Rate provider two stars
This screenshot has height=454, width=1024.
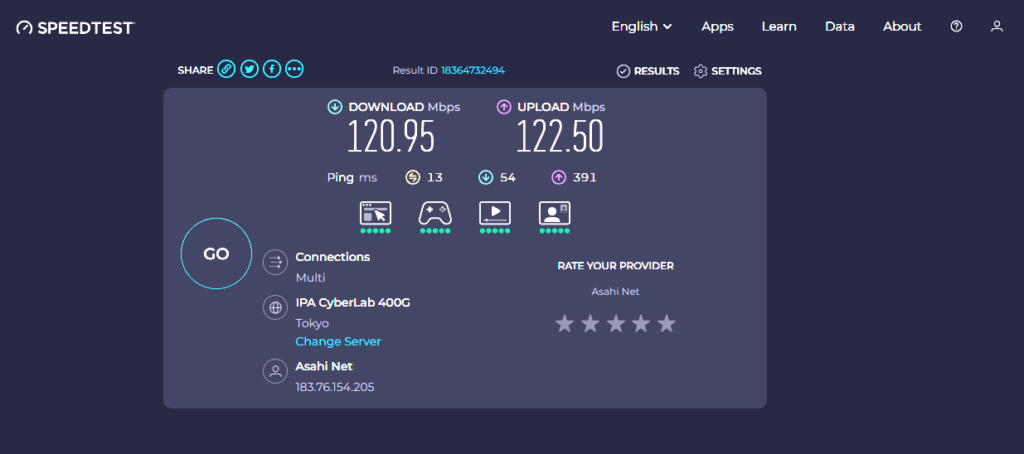[590, 323]
